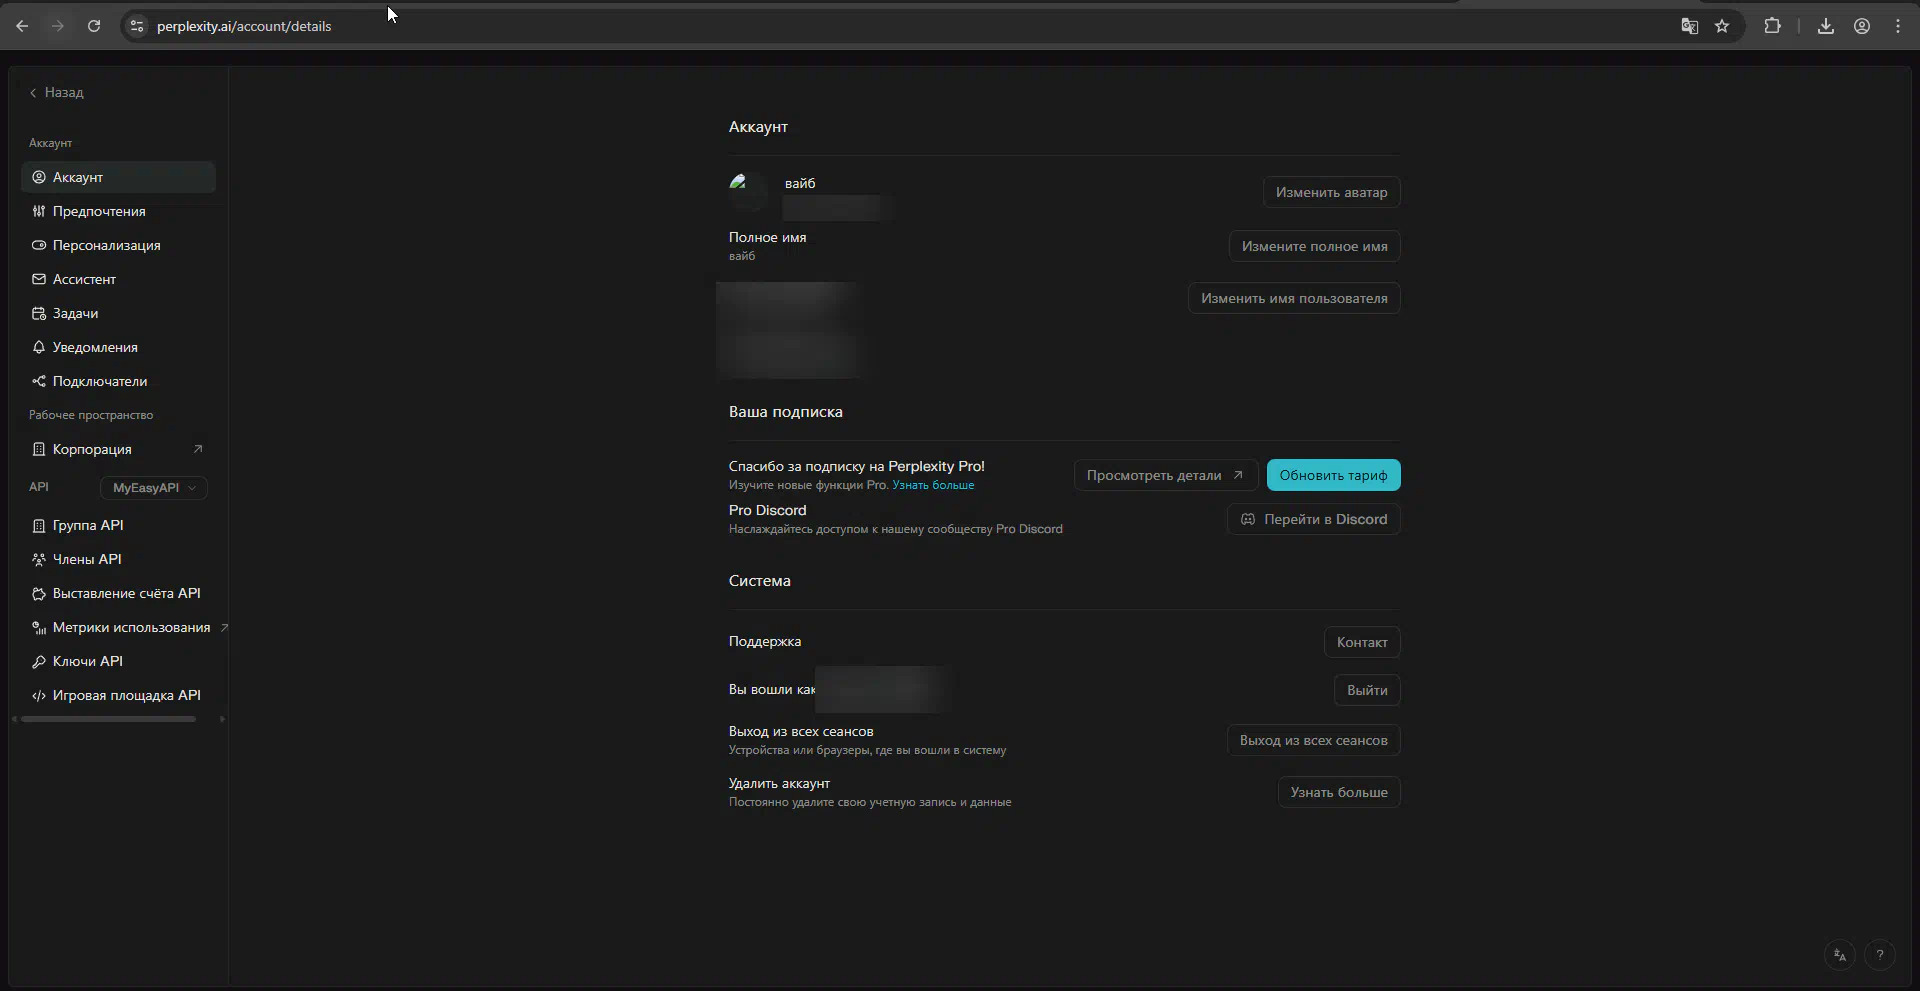Open the browser profile icon

pyautogui.click(x=1862, y=26)
